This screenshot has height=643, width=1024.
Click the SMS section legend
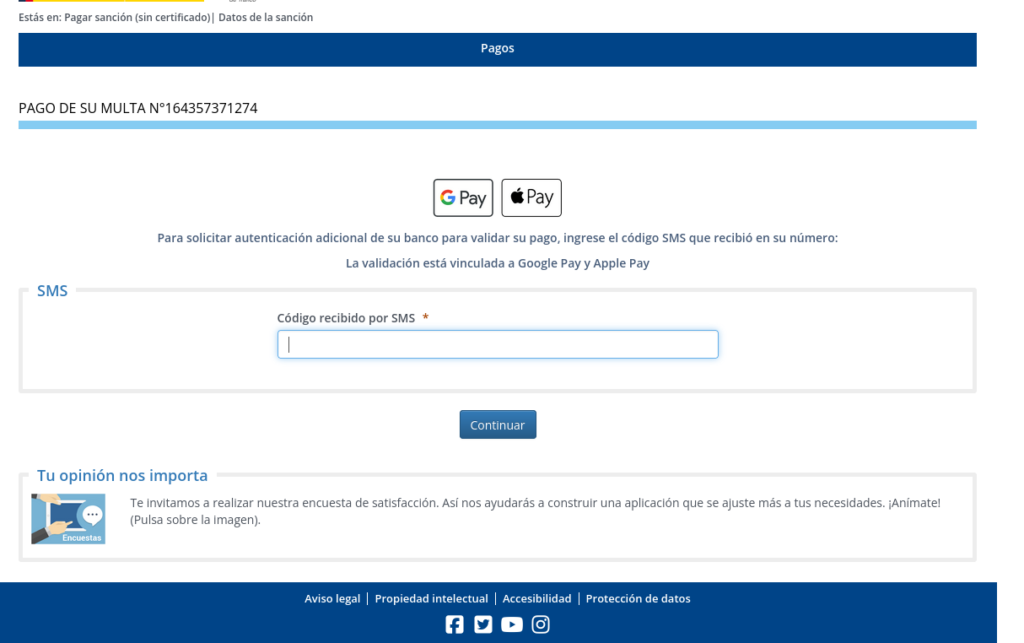52,290
